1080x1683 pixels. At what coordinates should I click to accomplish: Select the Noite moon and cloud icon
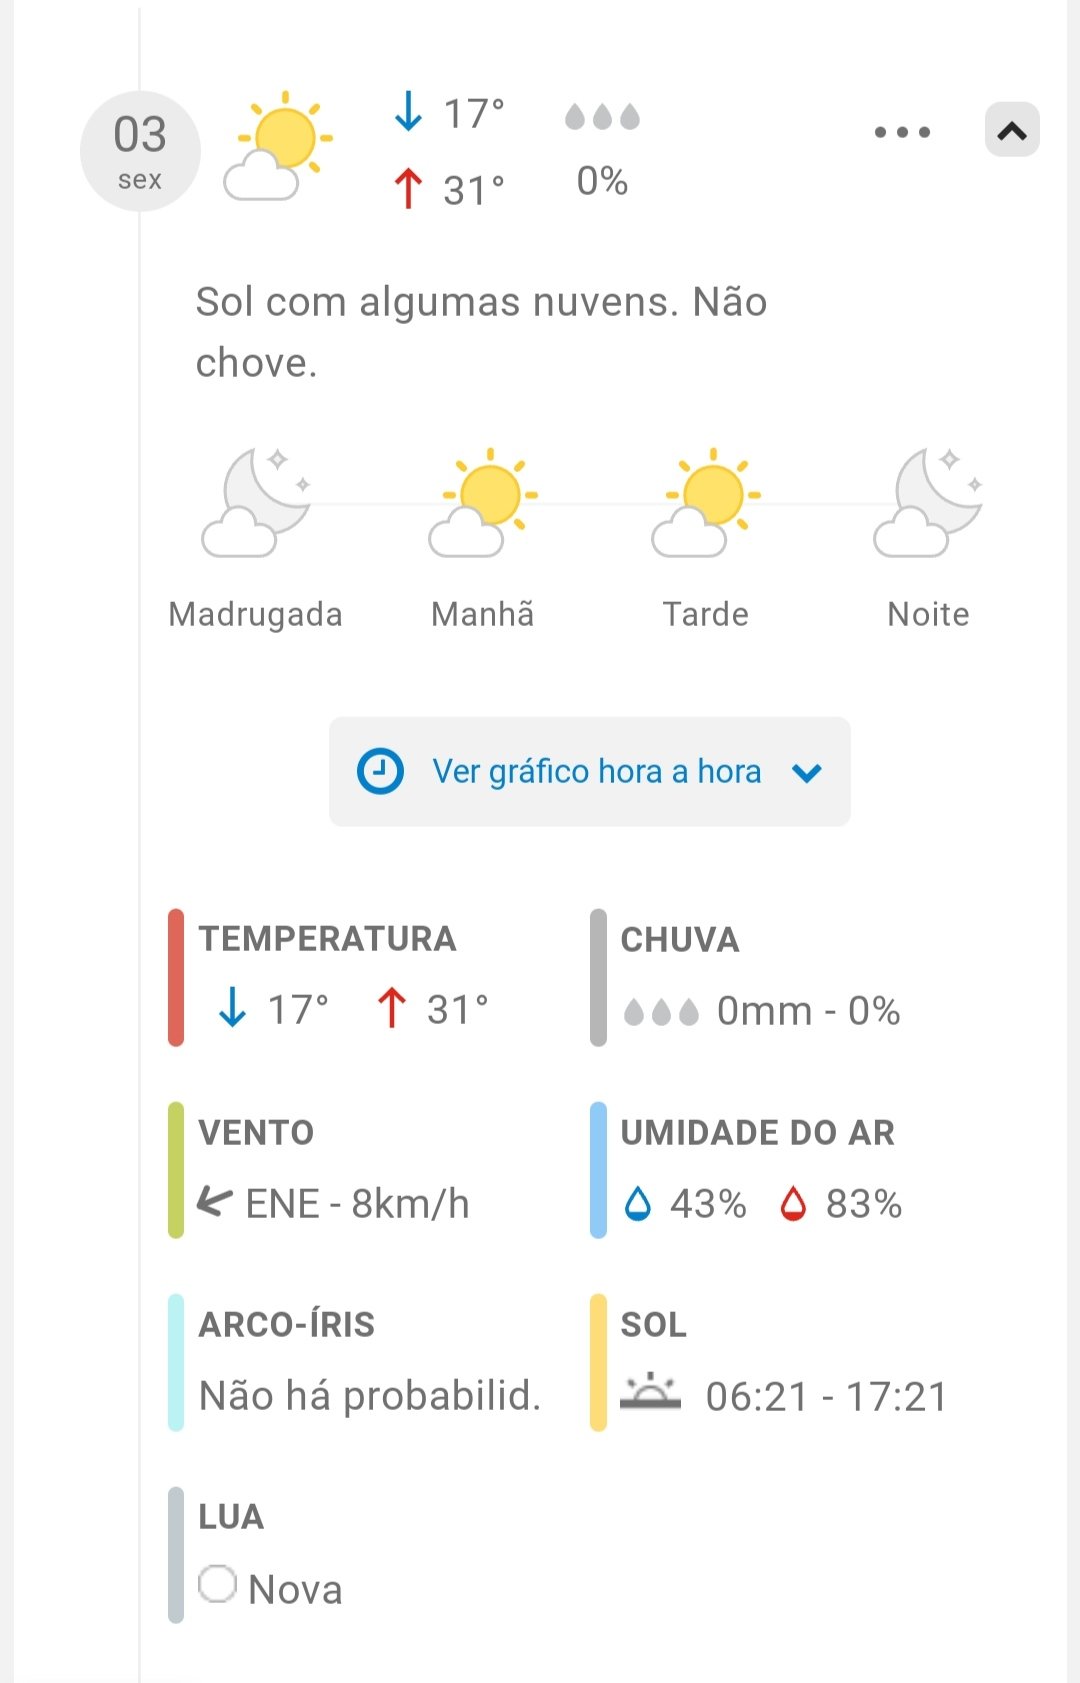(928, 502)
